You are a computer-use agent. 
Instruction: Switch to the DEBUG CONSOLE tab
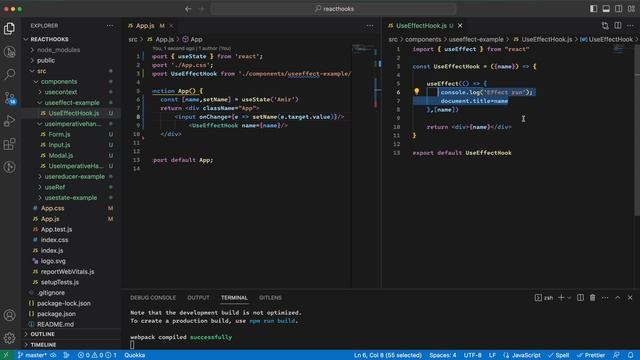153,298
